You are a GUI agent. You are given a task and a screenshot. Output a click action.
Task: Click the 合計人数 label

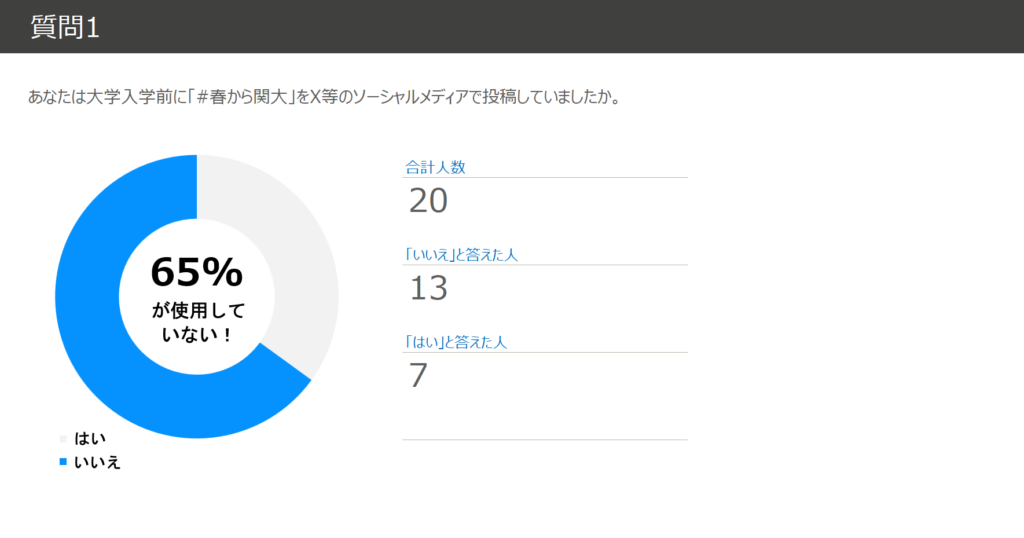point(435,167)
